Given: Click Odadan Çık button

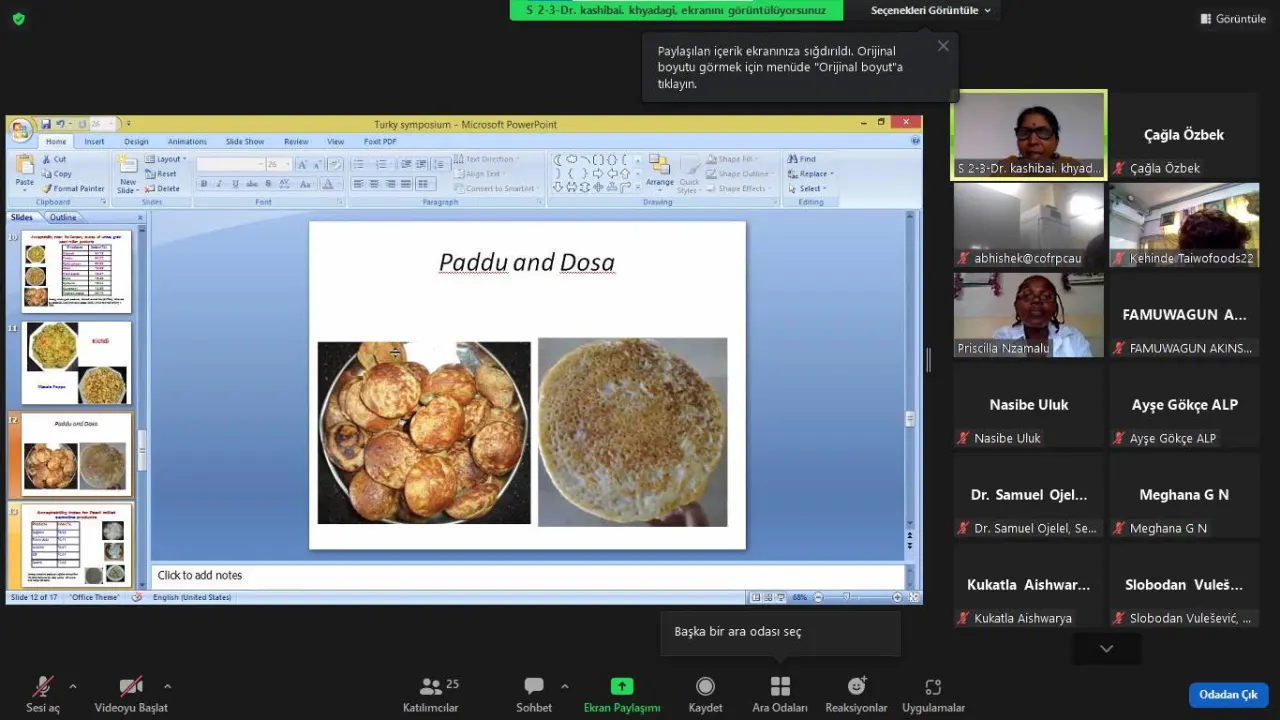Looking at the screenshot, I should [1228, 694].
